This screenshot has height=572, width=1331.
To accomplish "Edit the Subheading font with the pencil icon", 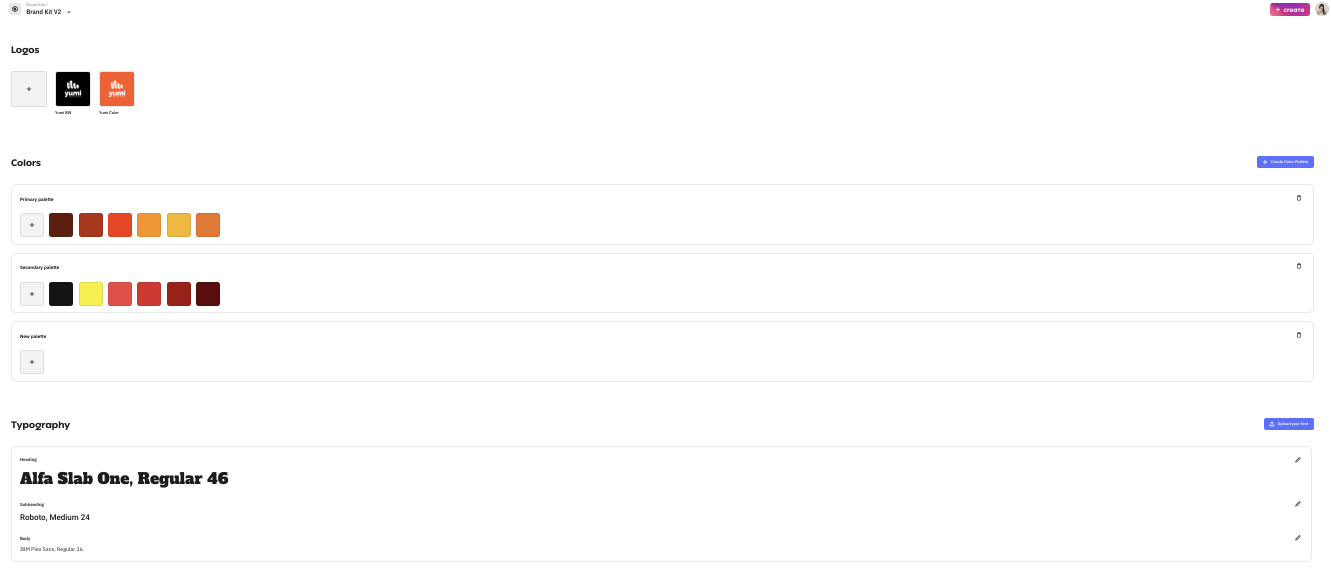I will pyautogui.click(x=1298, y=504).
